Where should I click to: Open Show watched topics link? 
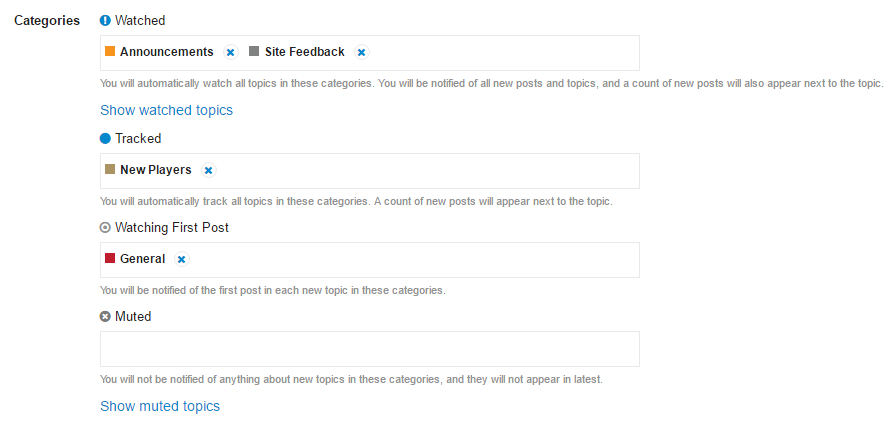click(x=166, y=110)
